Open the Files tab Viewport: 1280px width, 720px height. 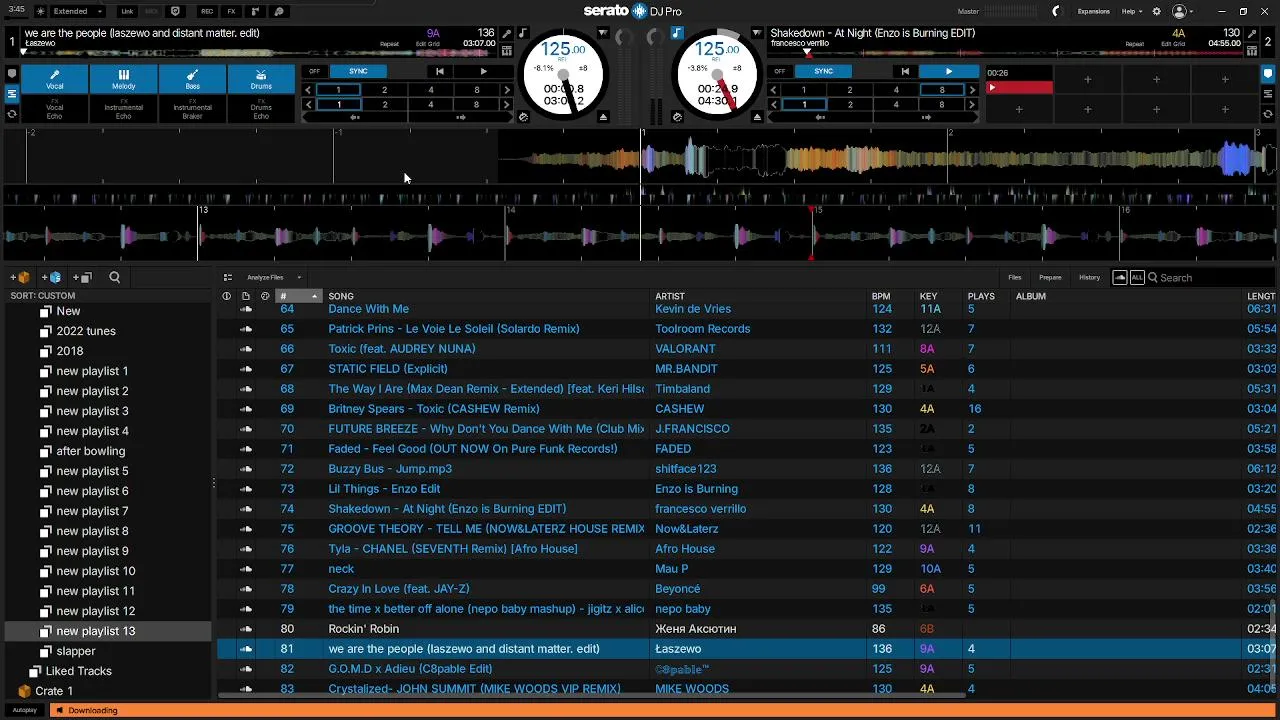coord(1015,277)
